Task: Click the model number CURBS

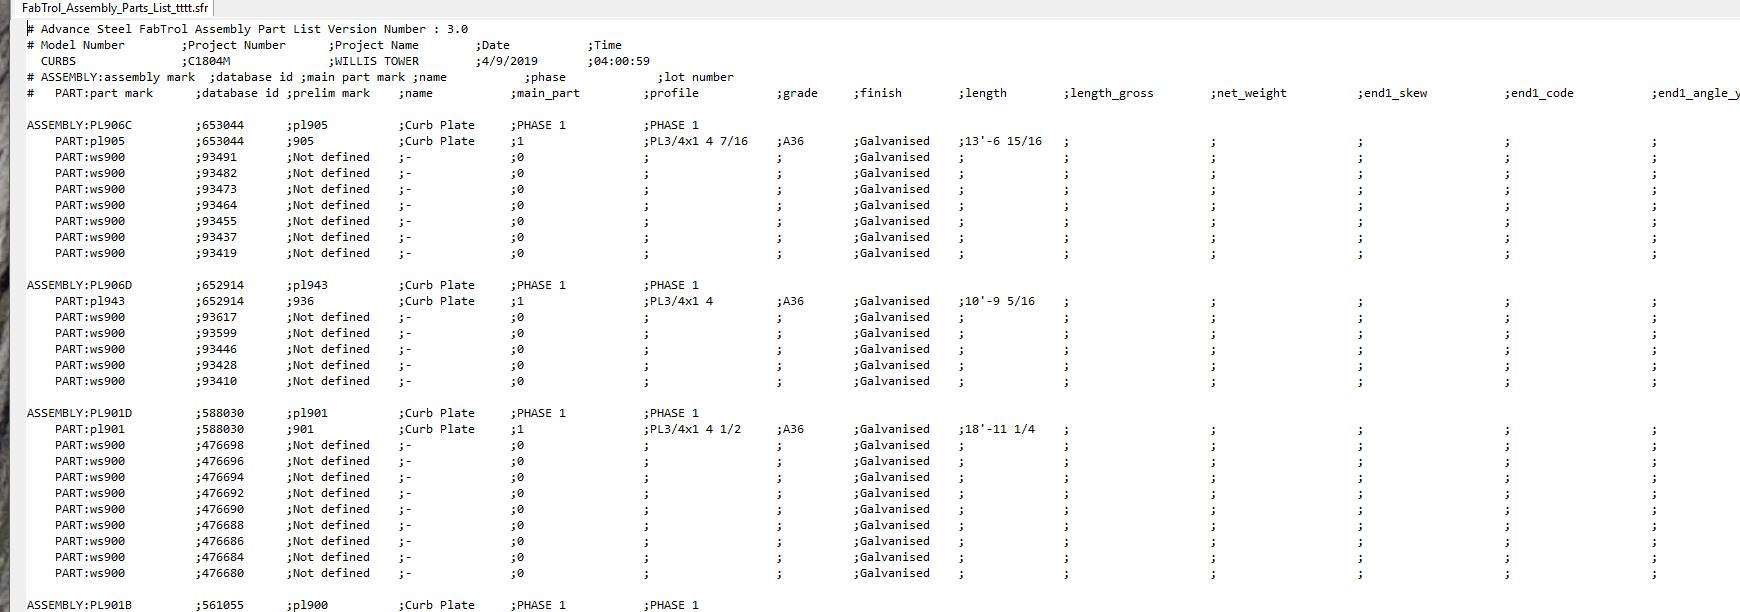Action: (58, 61)
